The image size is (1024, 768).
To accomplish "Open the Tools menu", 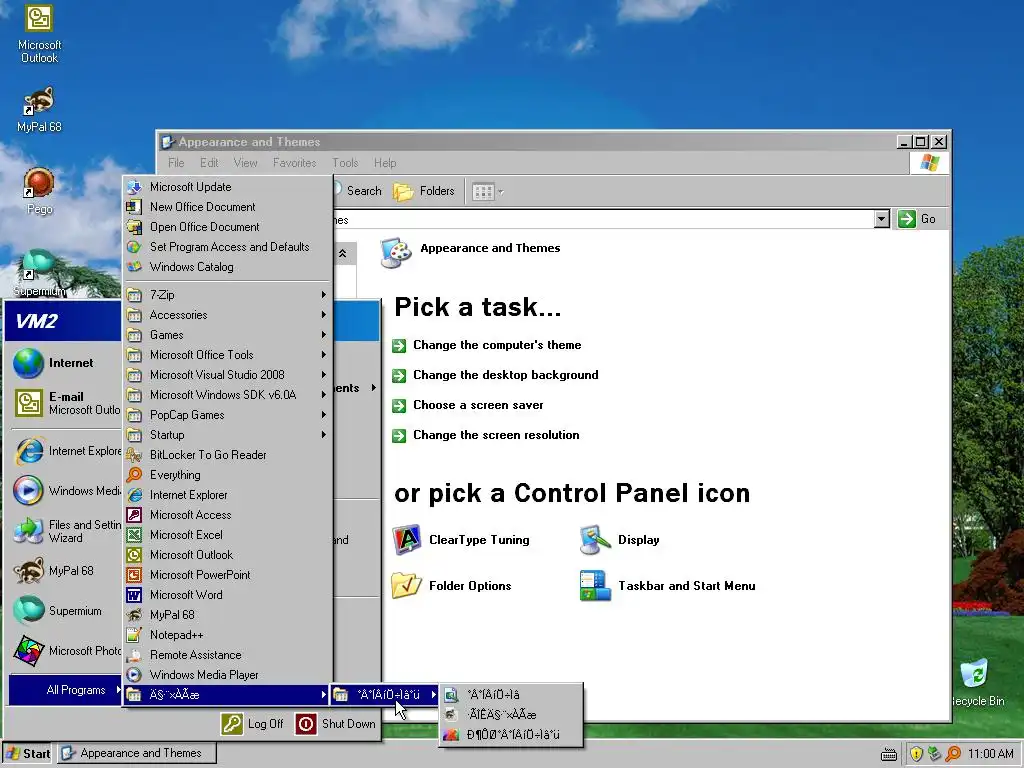I will pyautogui.click(x=345, y=163).
